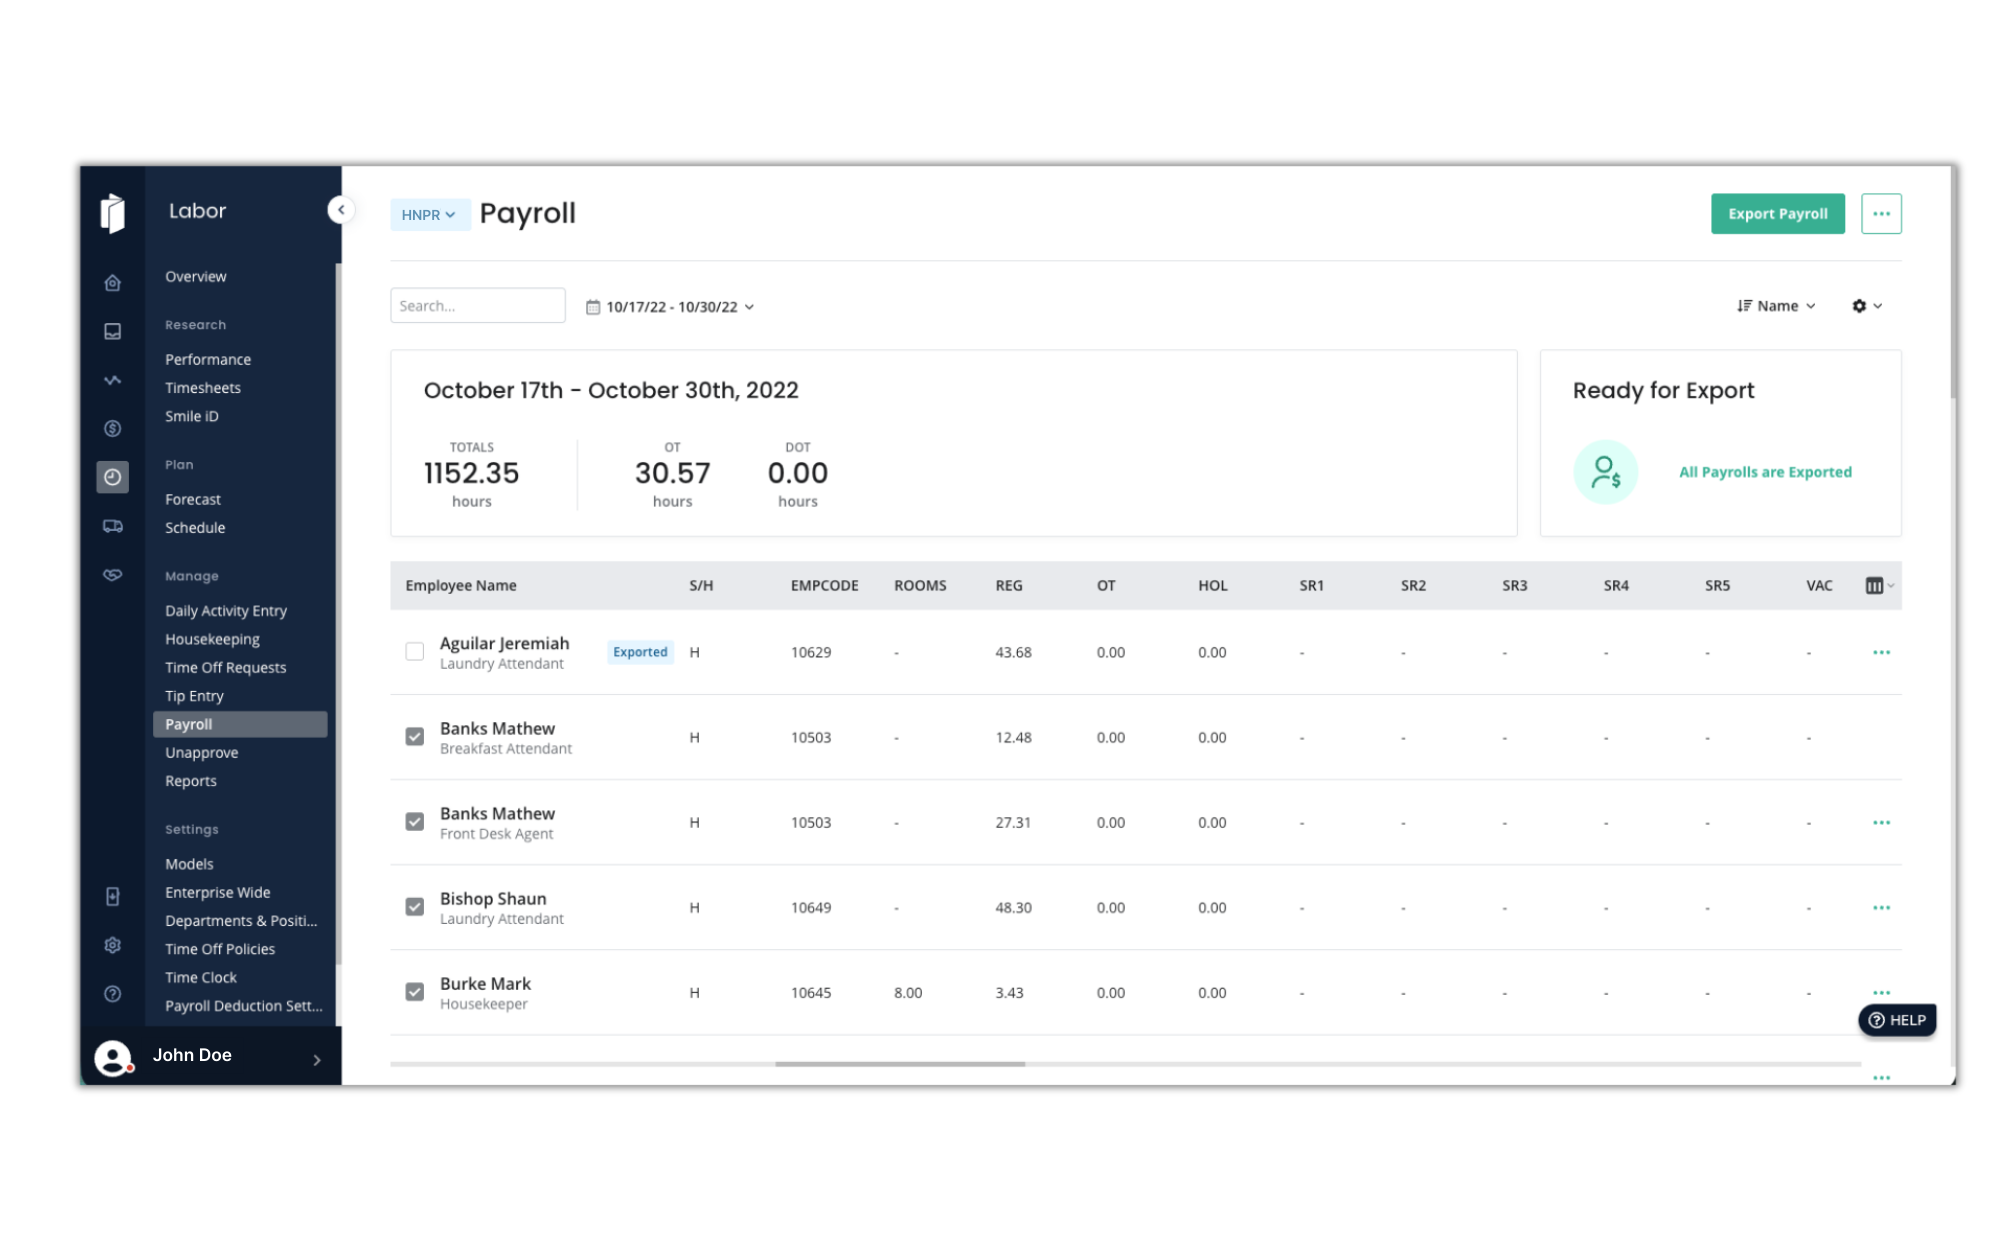The height and width of the screenshot is (1250, 2000).
Task: Go to Daily Activity Entry menu item
Action: (226, 611)
